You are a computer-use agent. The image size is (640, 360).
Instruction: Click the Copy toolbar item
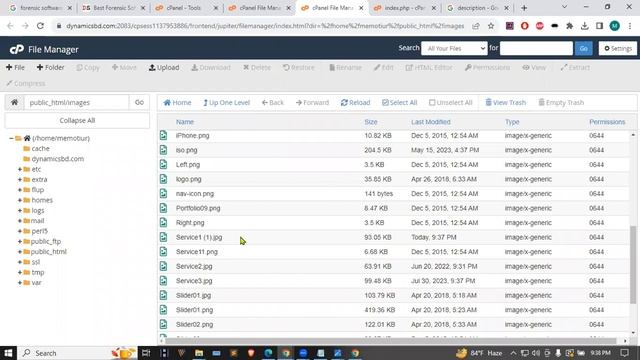tap(88, 67)
